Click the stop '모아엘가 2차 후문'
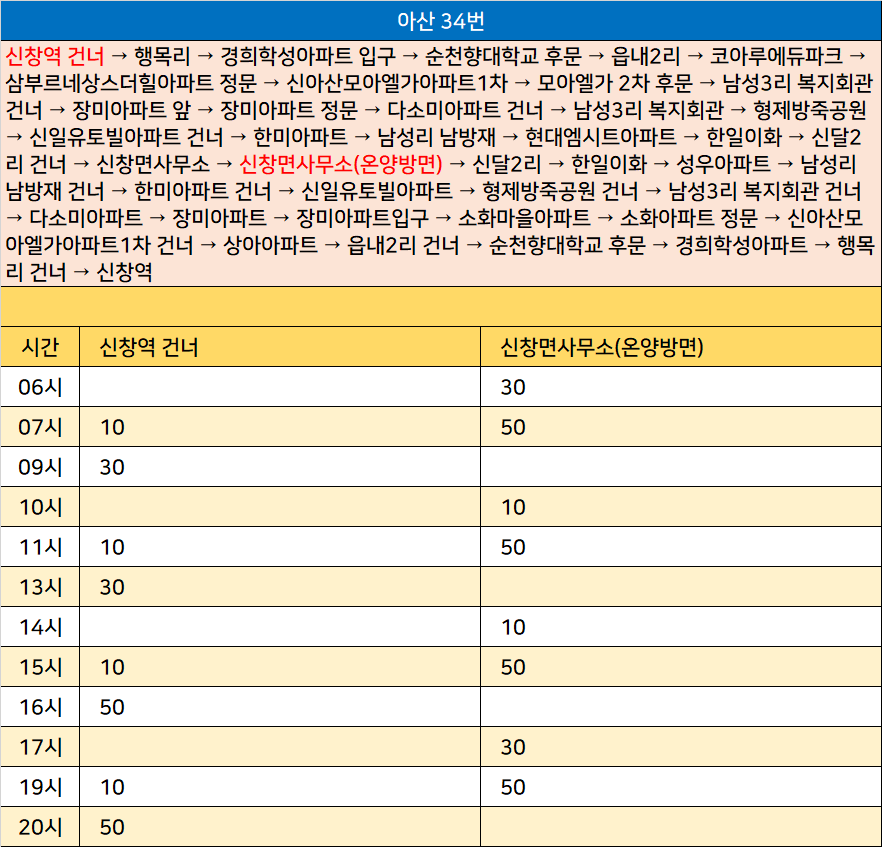Screen dimensions: 882x847 coord(615,83)
